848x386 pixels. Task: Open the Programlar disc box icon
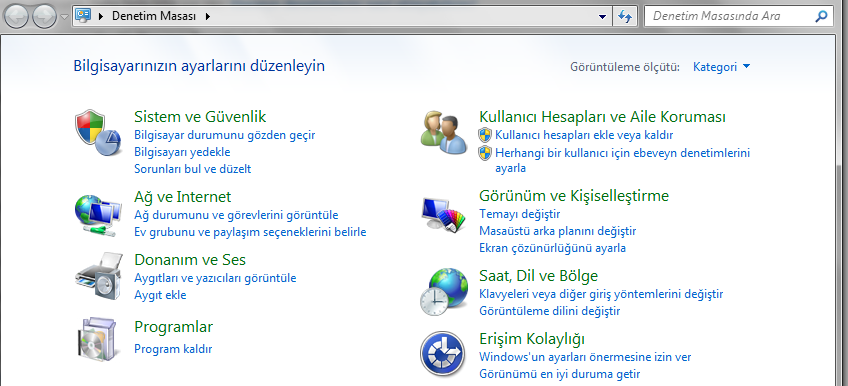[98, 340]
